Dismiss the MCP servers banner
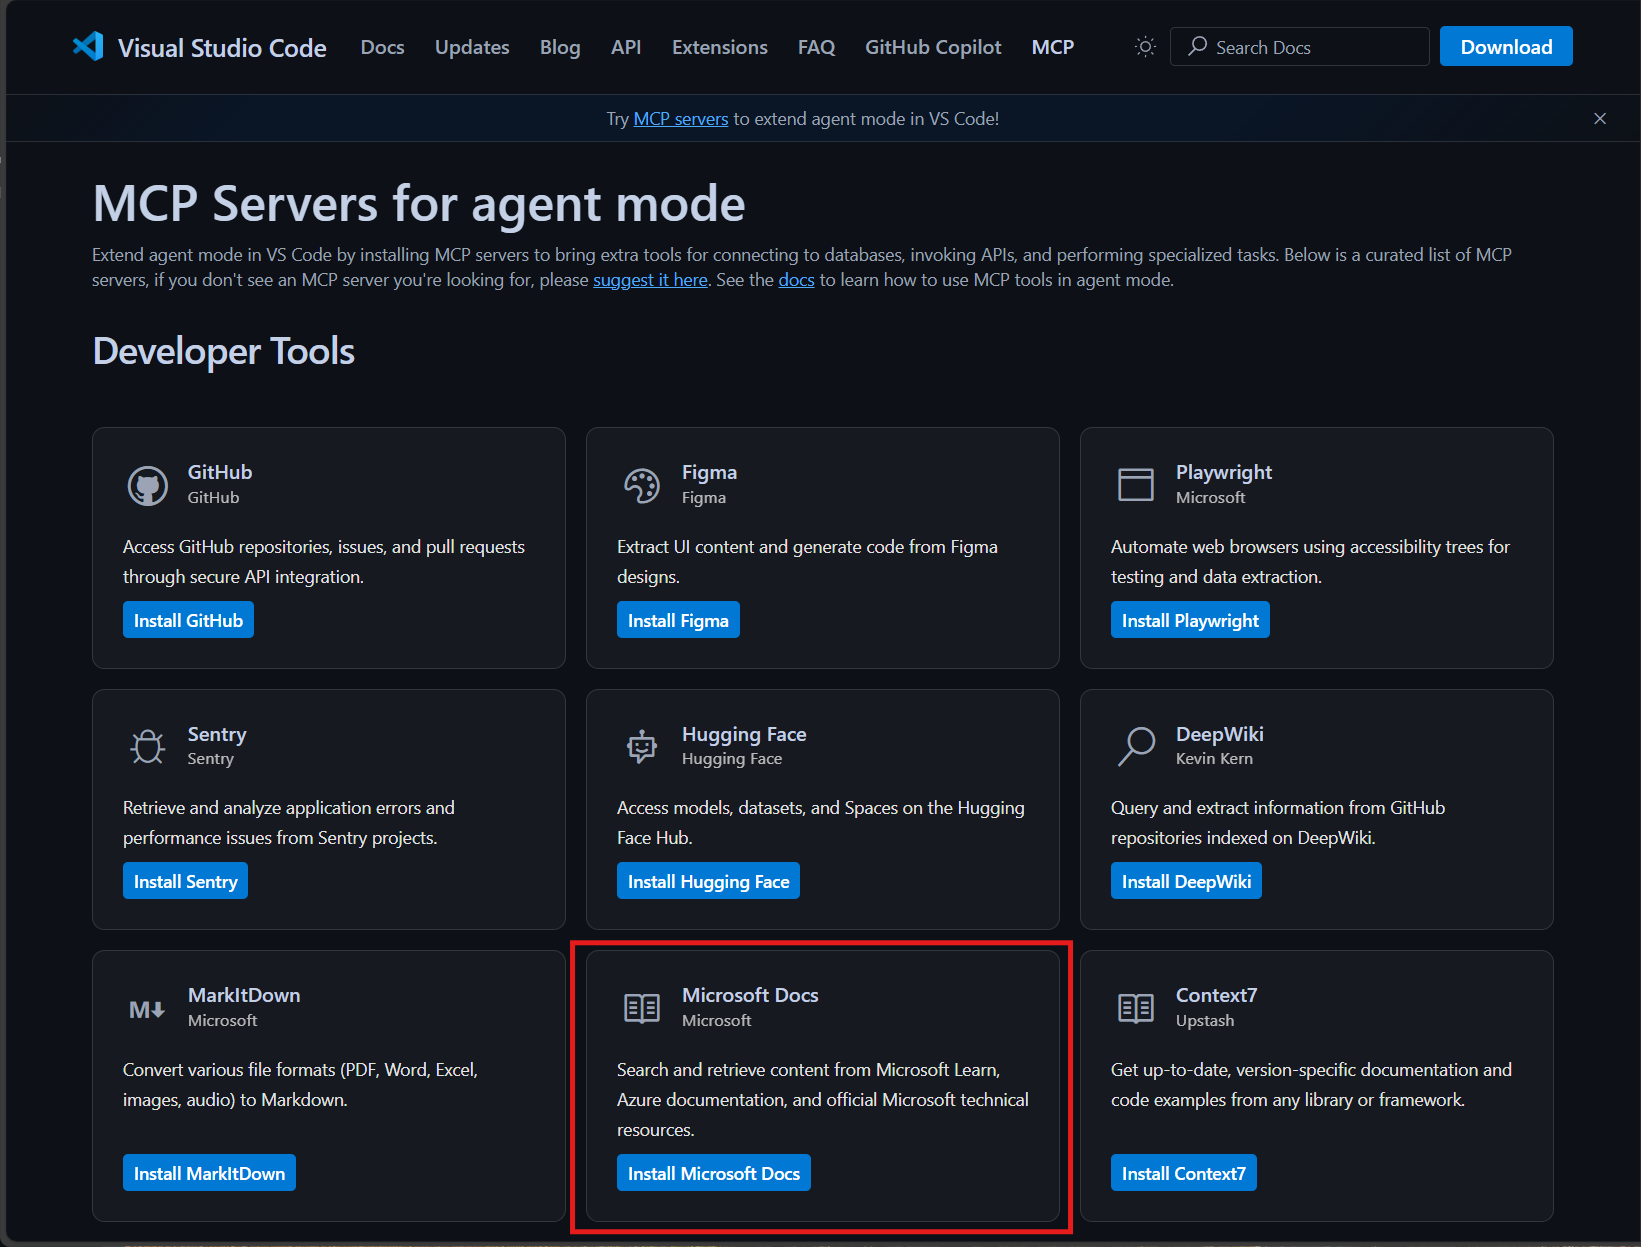The image size is (1641, 1247). (1600, 118)
